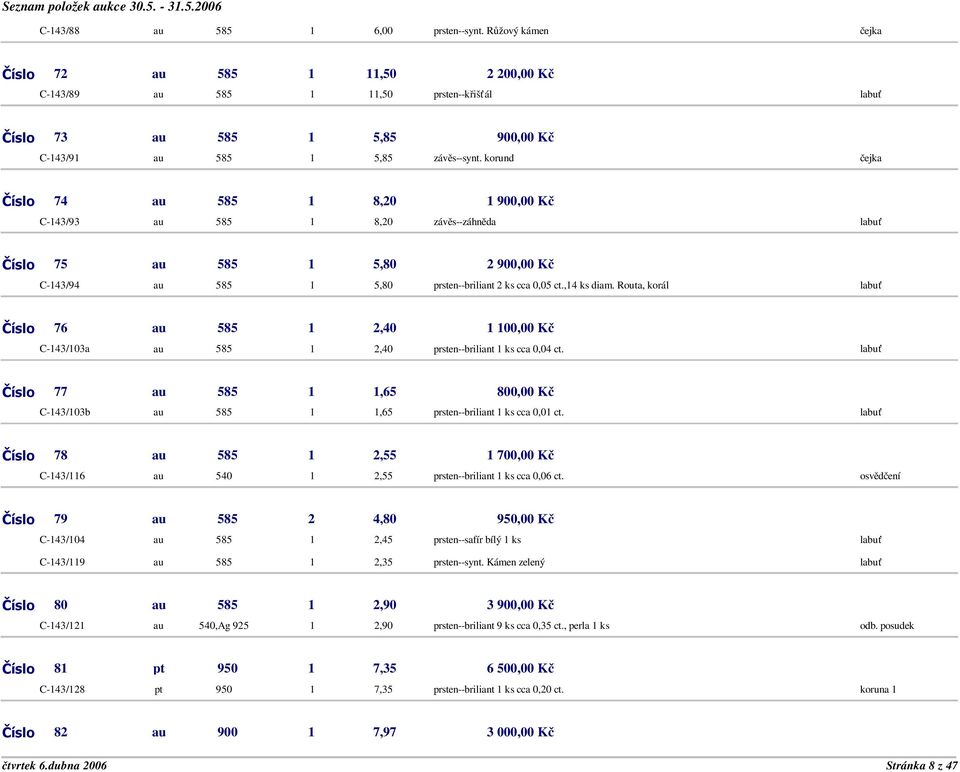
Task: Click 'odb. posudek' in row C-143/121
Action: pyautogui.click(x=886, y=626)
